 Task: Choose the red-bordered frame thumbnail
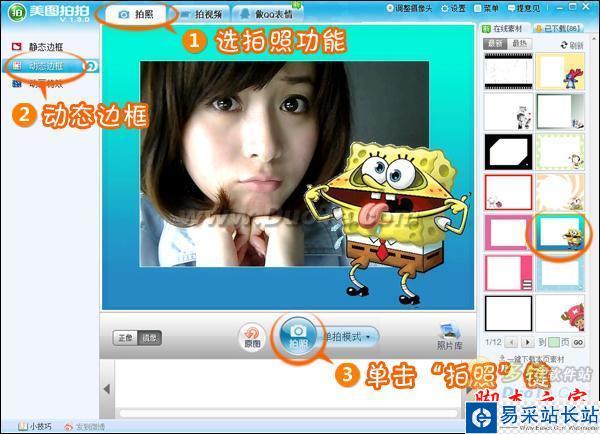coord(508,192)
